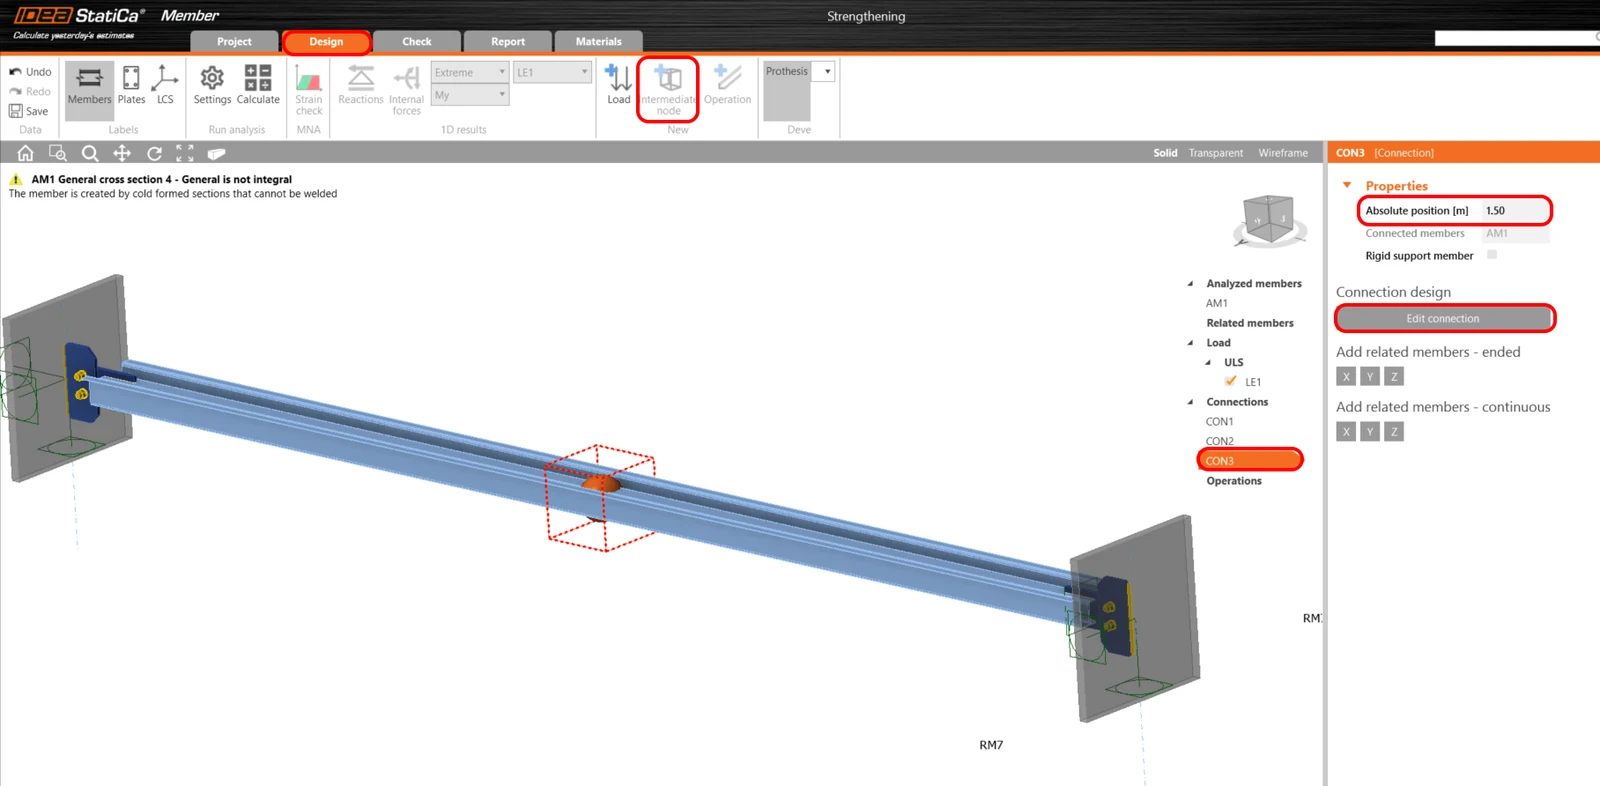Collapse the Properties section
Image resolution: width=1600 pixels, height=786 pixels.
[x=1347, y=185]
